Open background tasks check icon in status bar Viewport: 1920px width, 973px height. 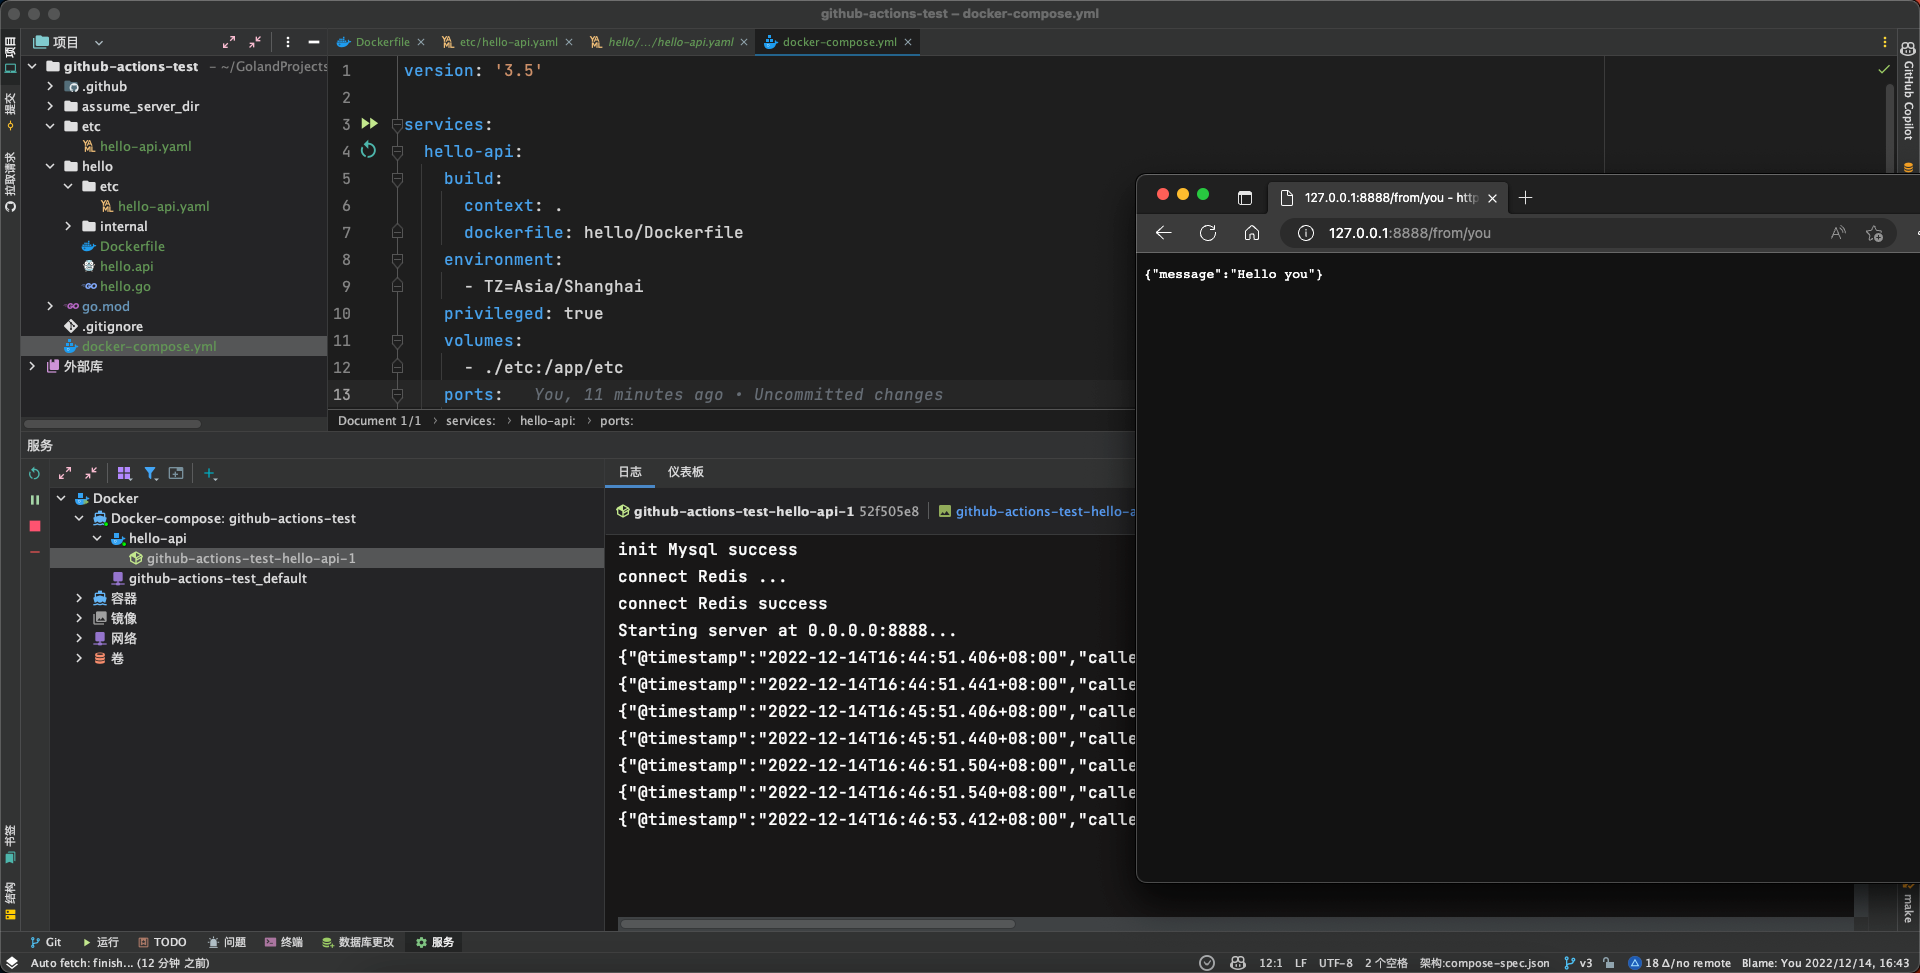(x=1207, y=963)
